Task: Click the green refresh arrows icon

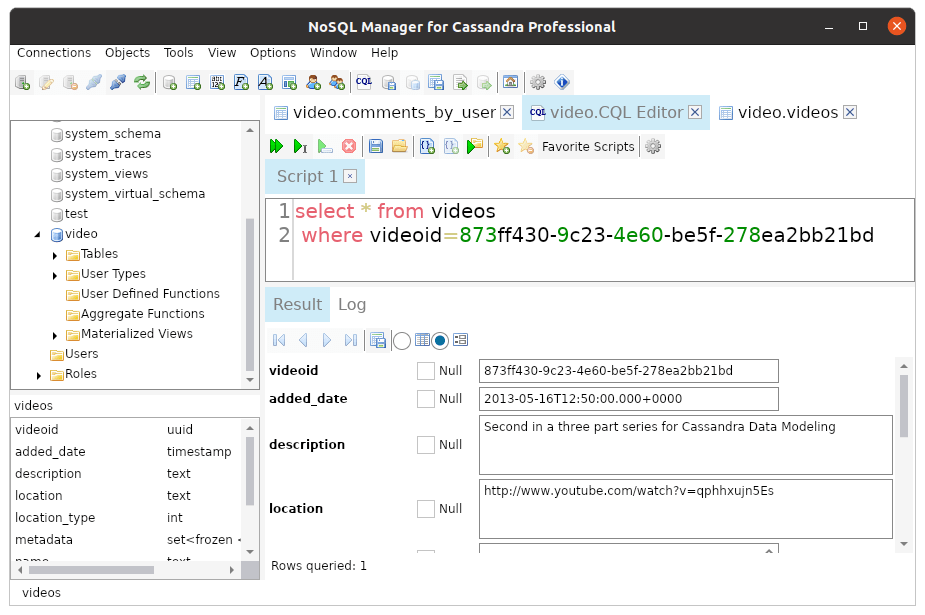Action: 142,82
